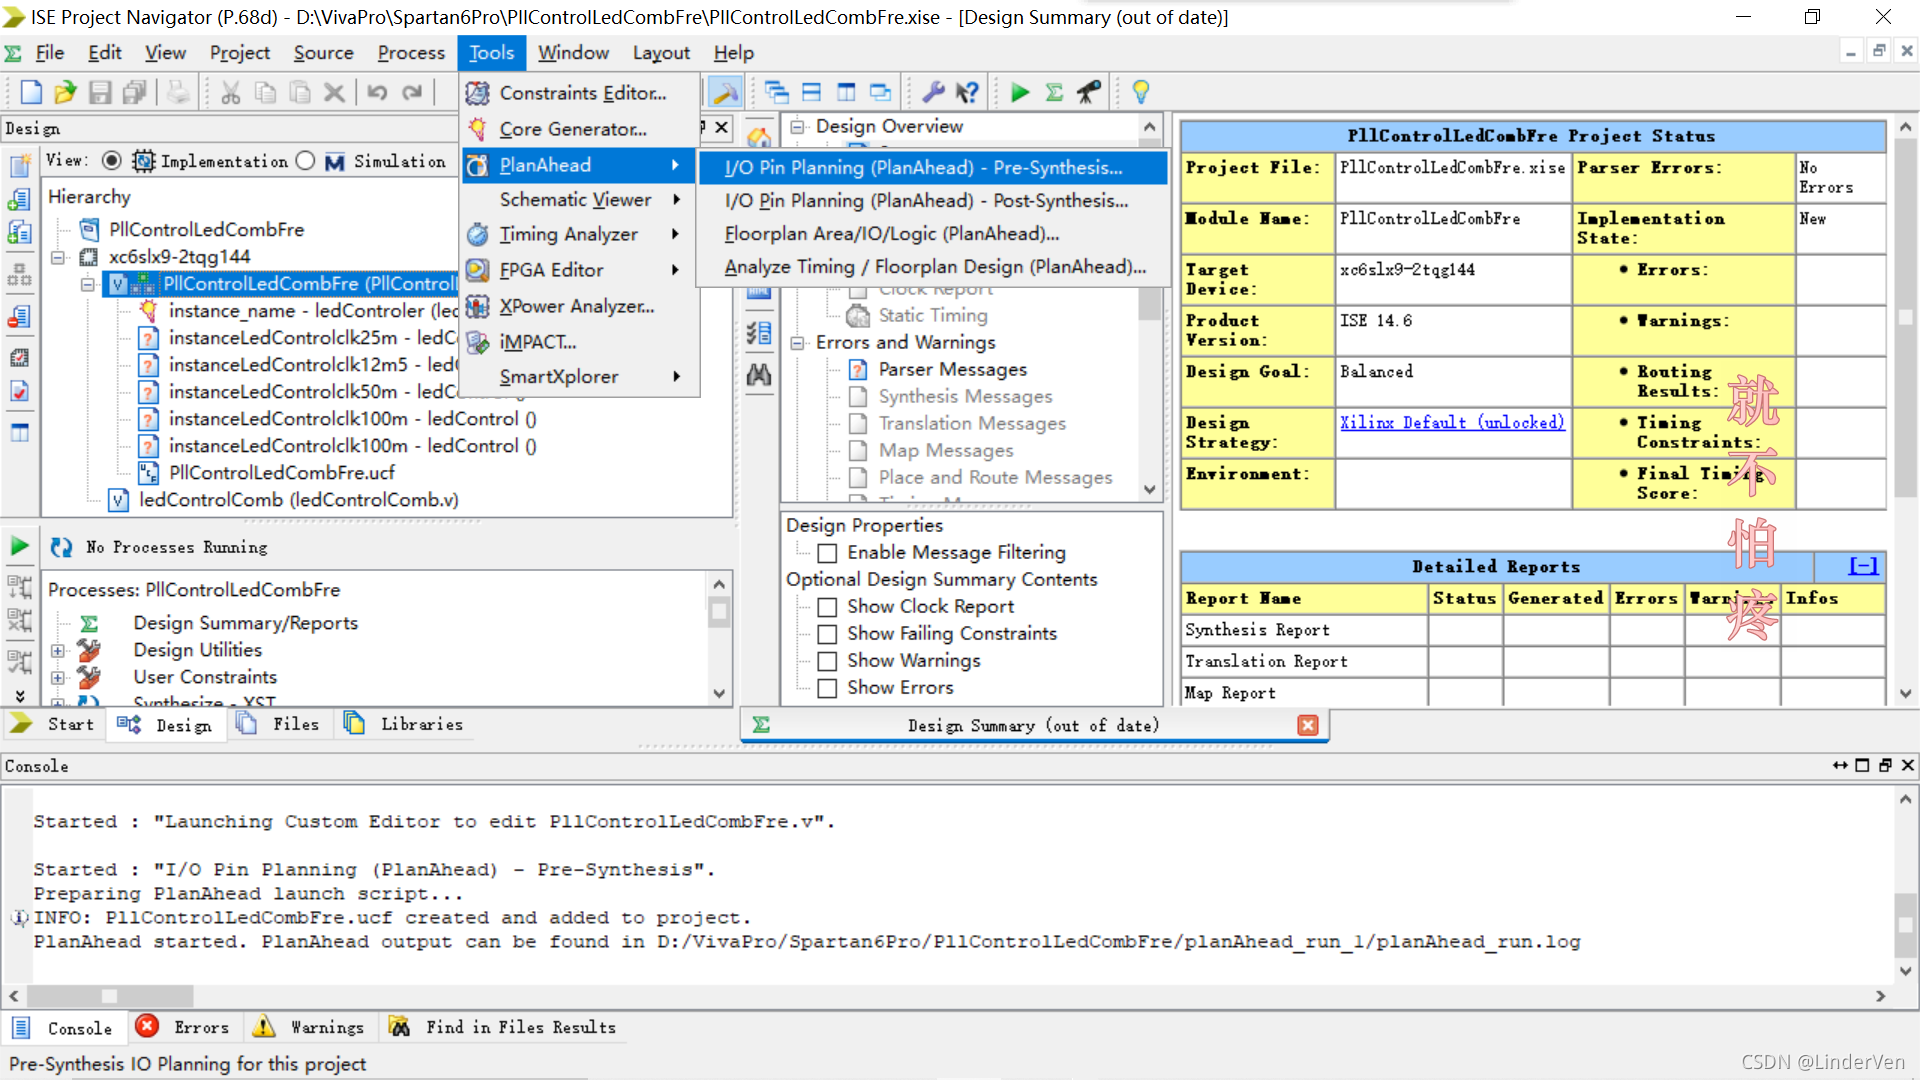Click green Run arrow beside No Processes Running
This screenshot has width=1920, height=1080.
pyautogui.click(x=20, y=546)
